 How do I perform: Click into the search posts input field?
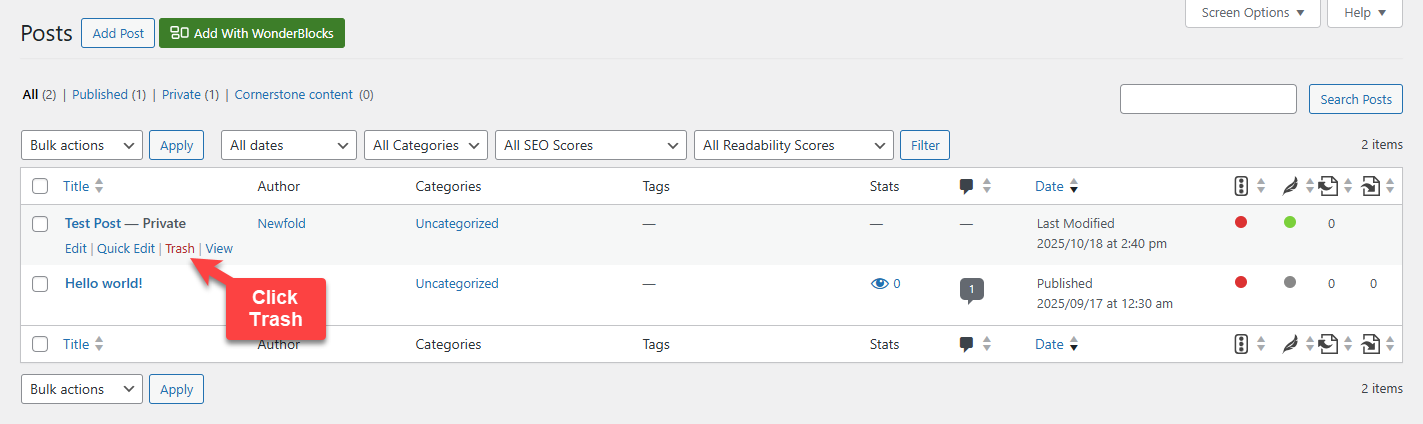coord(1208,99)
